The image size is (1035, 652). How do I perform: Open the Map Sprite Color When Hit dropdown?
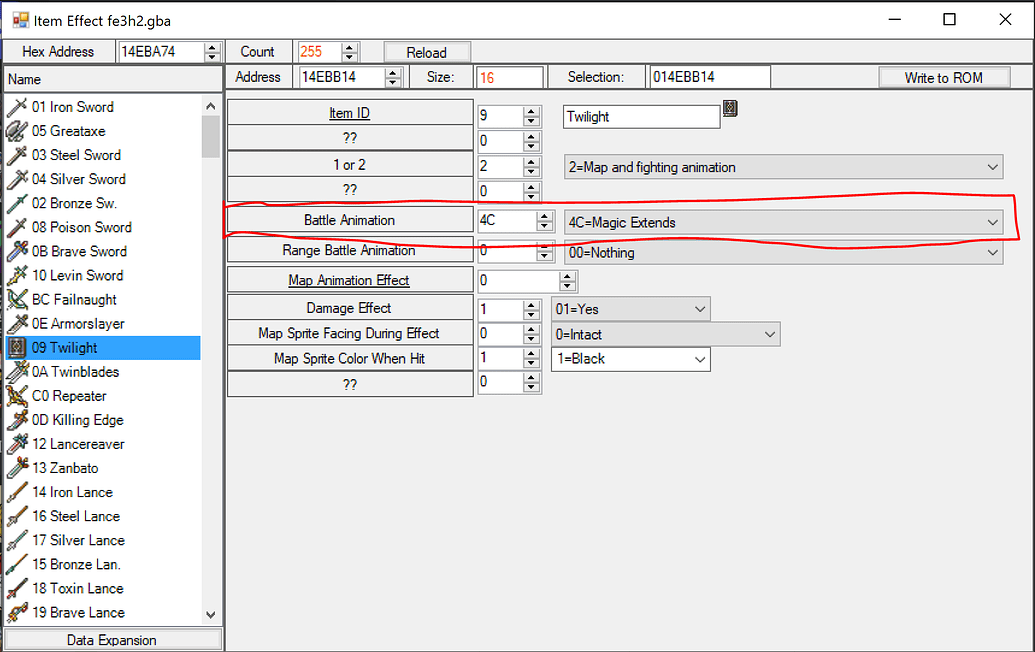point(698,357)
